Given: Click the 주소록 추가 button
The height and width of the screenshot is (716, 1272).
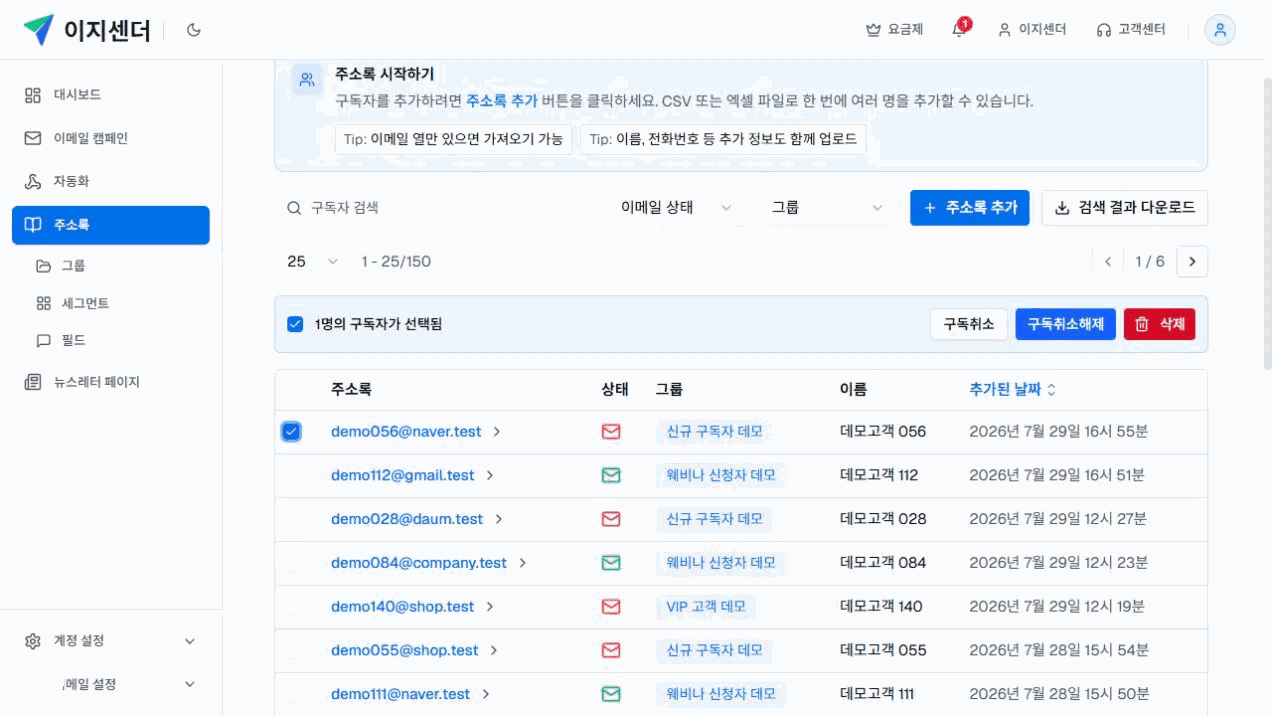Looking at the screenshot, I should (969, 208).
